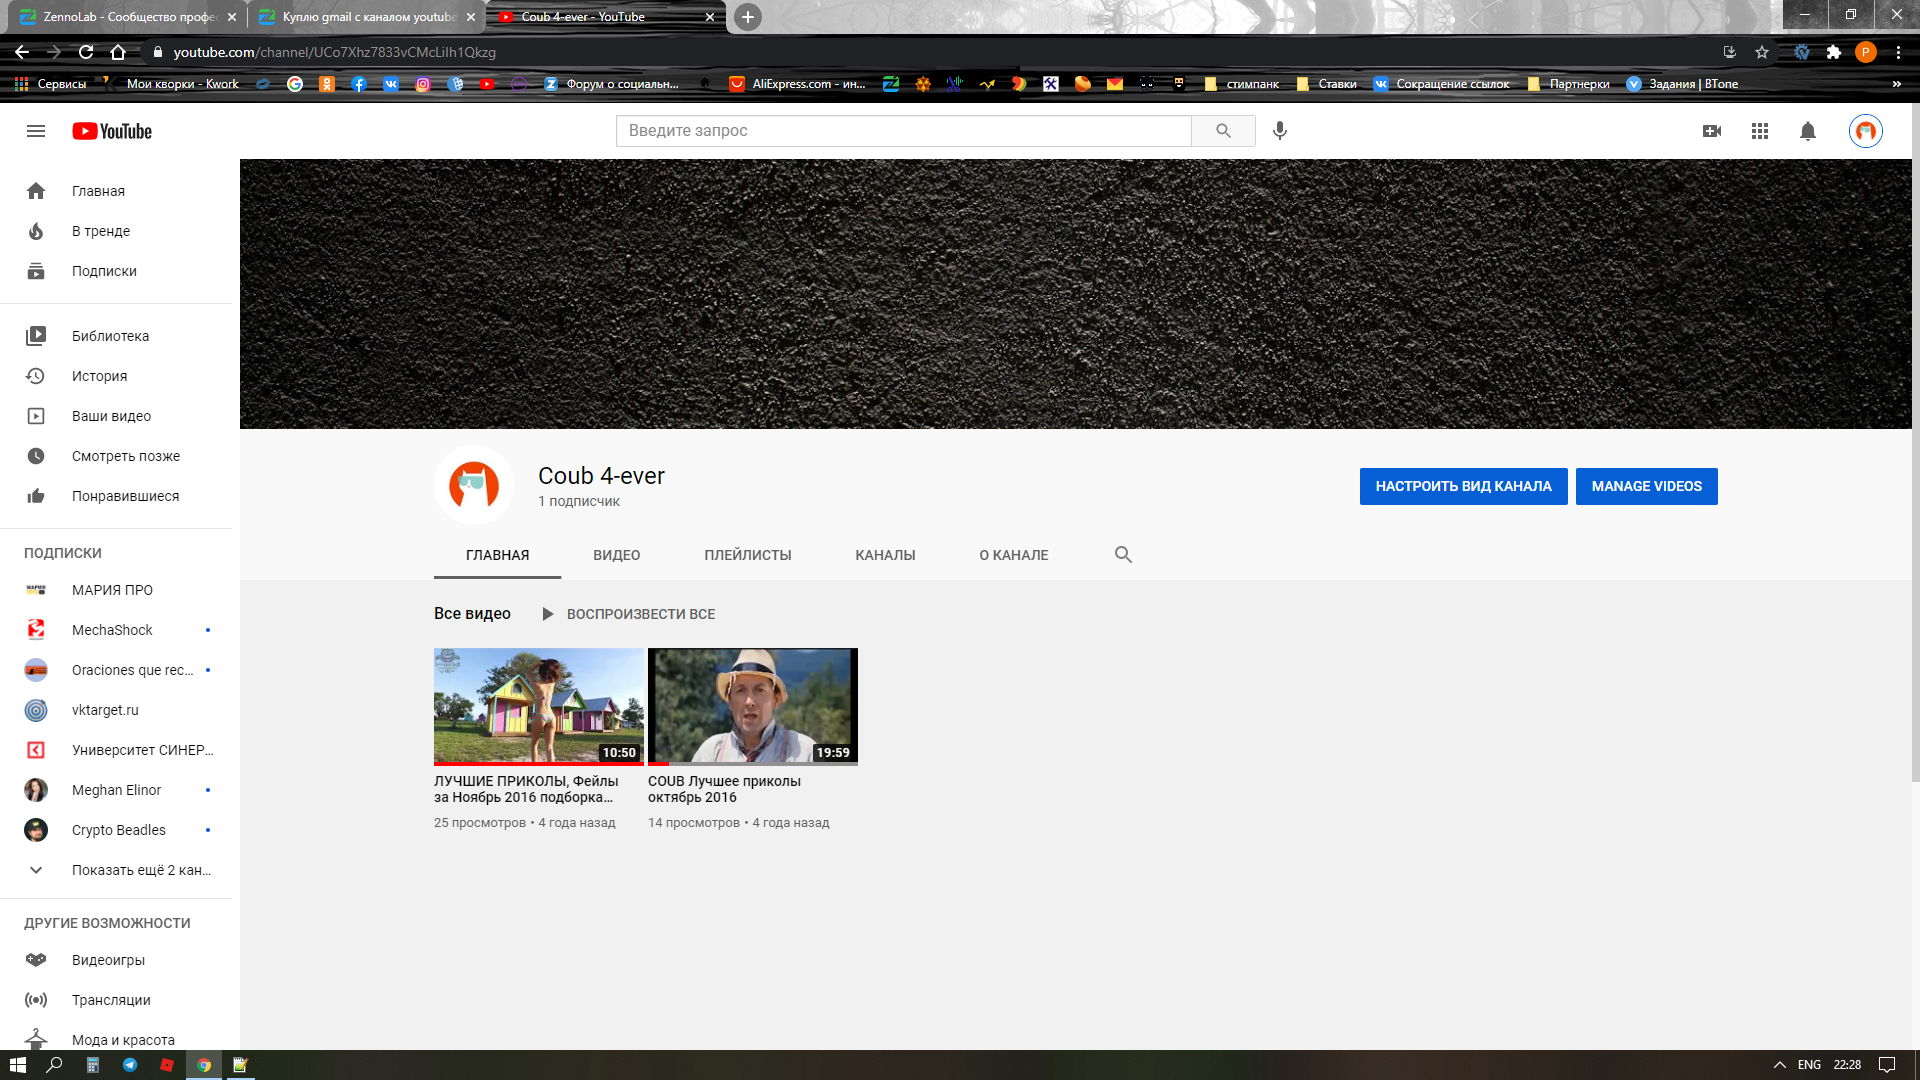
Task: Open the YouTube apps grid icon
Action: [x=1760, y=131]
